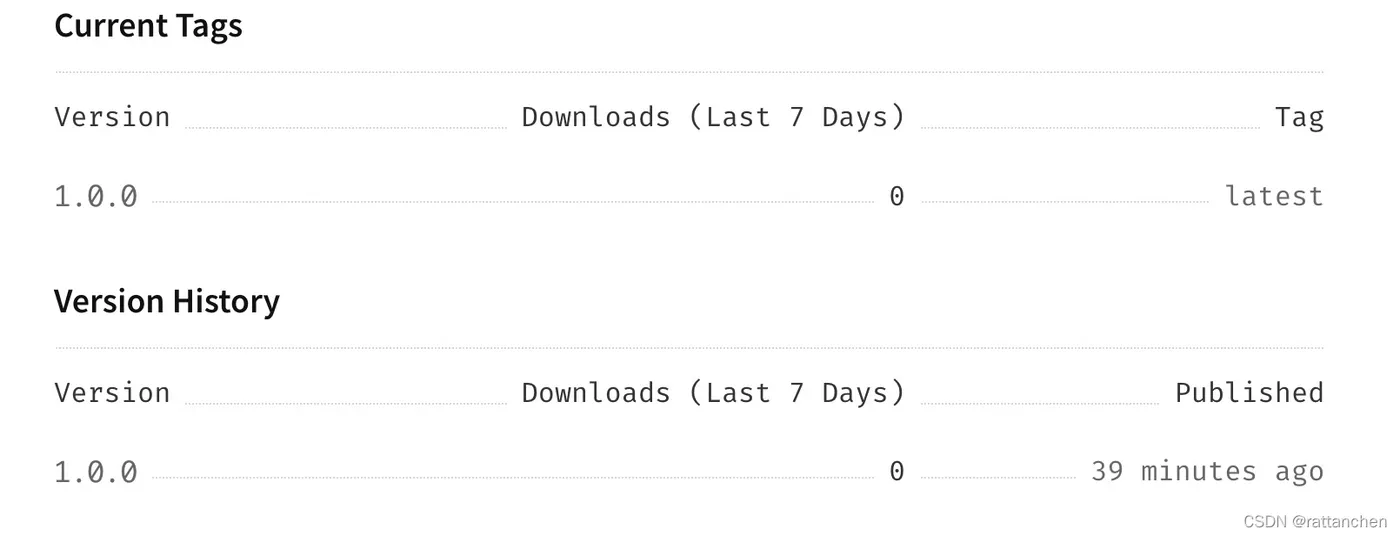Click the CSDN @rattanchen watermark
Image resolution: width=1400 pixels, height=536 pixels.
(x=1314, y=521)
